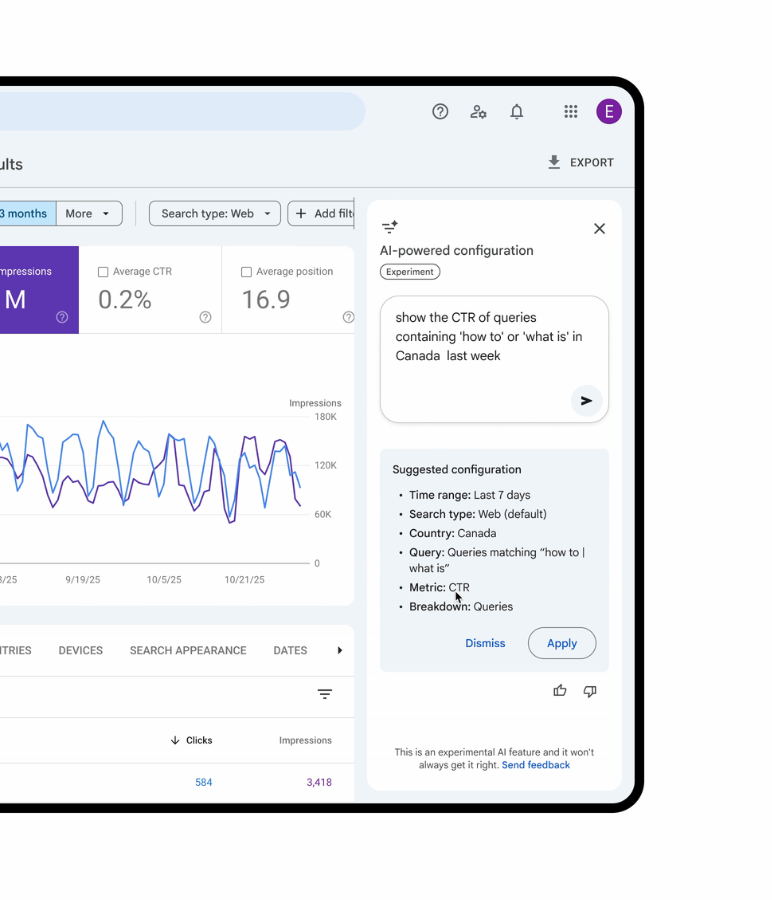The width and height of the screenshot is (772, 900).
Task: Switch to the Devices tab
Action: (81, 650)
